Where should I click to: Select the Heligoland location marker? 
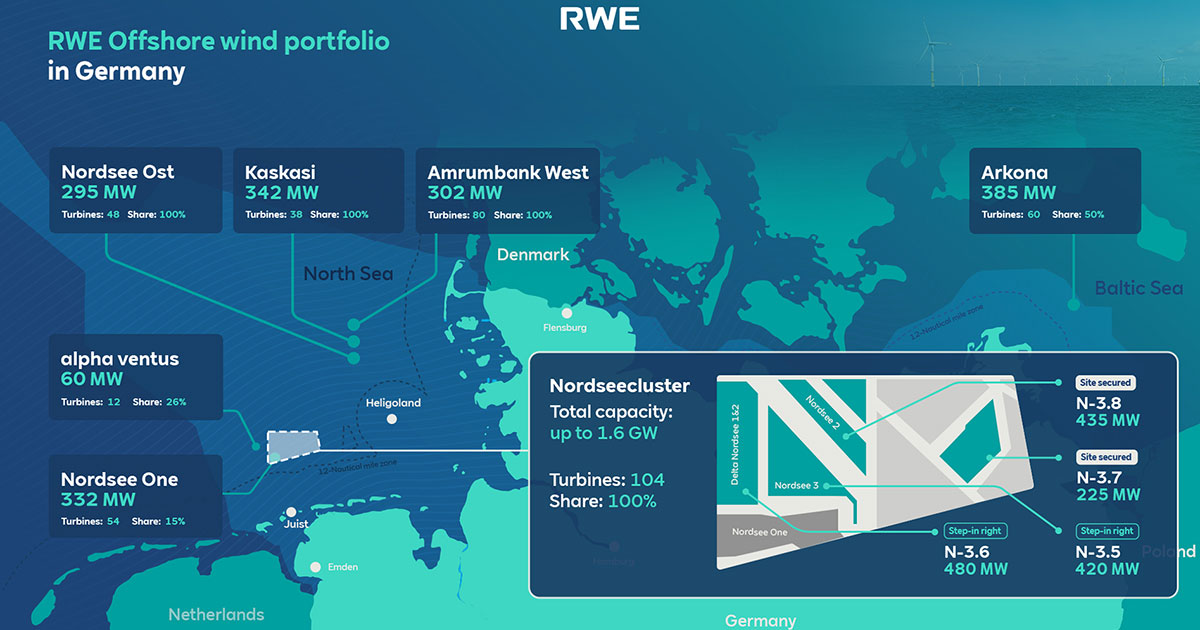tap(393, 417)
